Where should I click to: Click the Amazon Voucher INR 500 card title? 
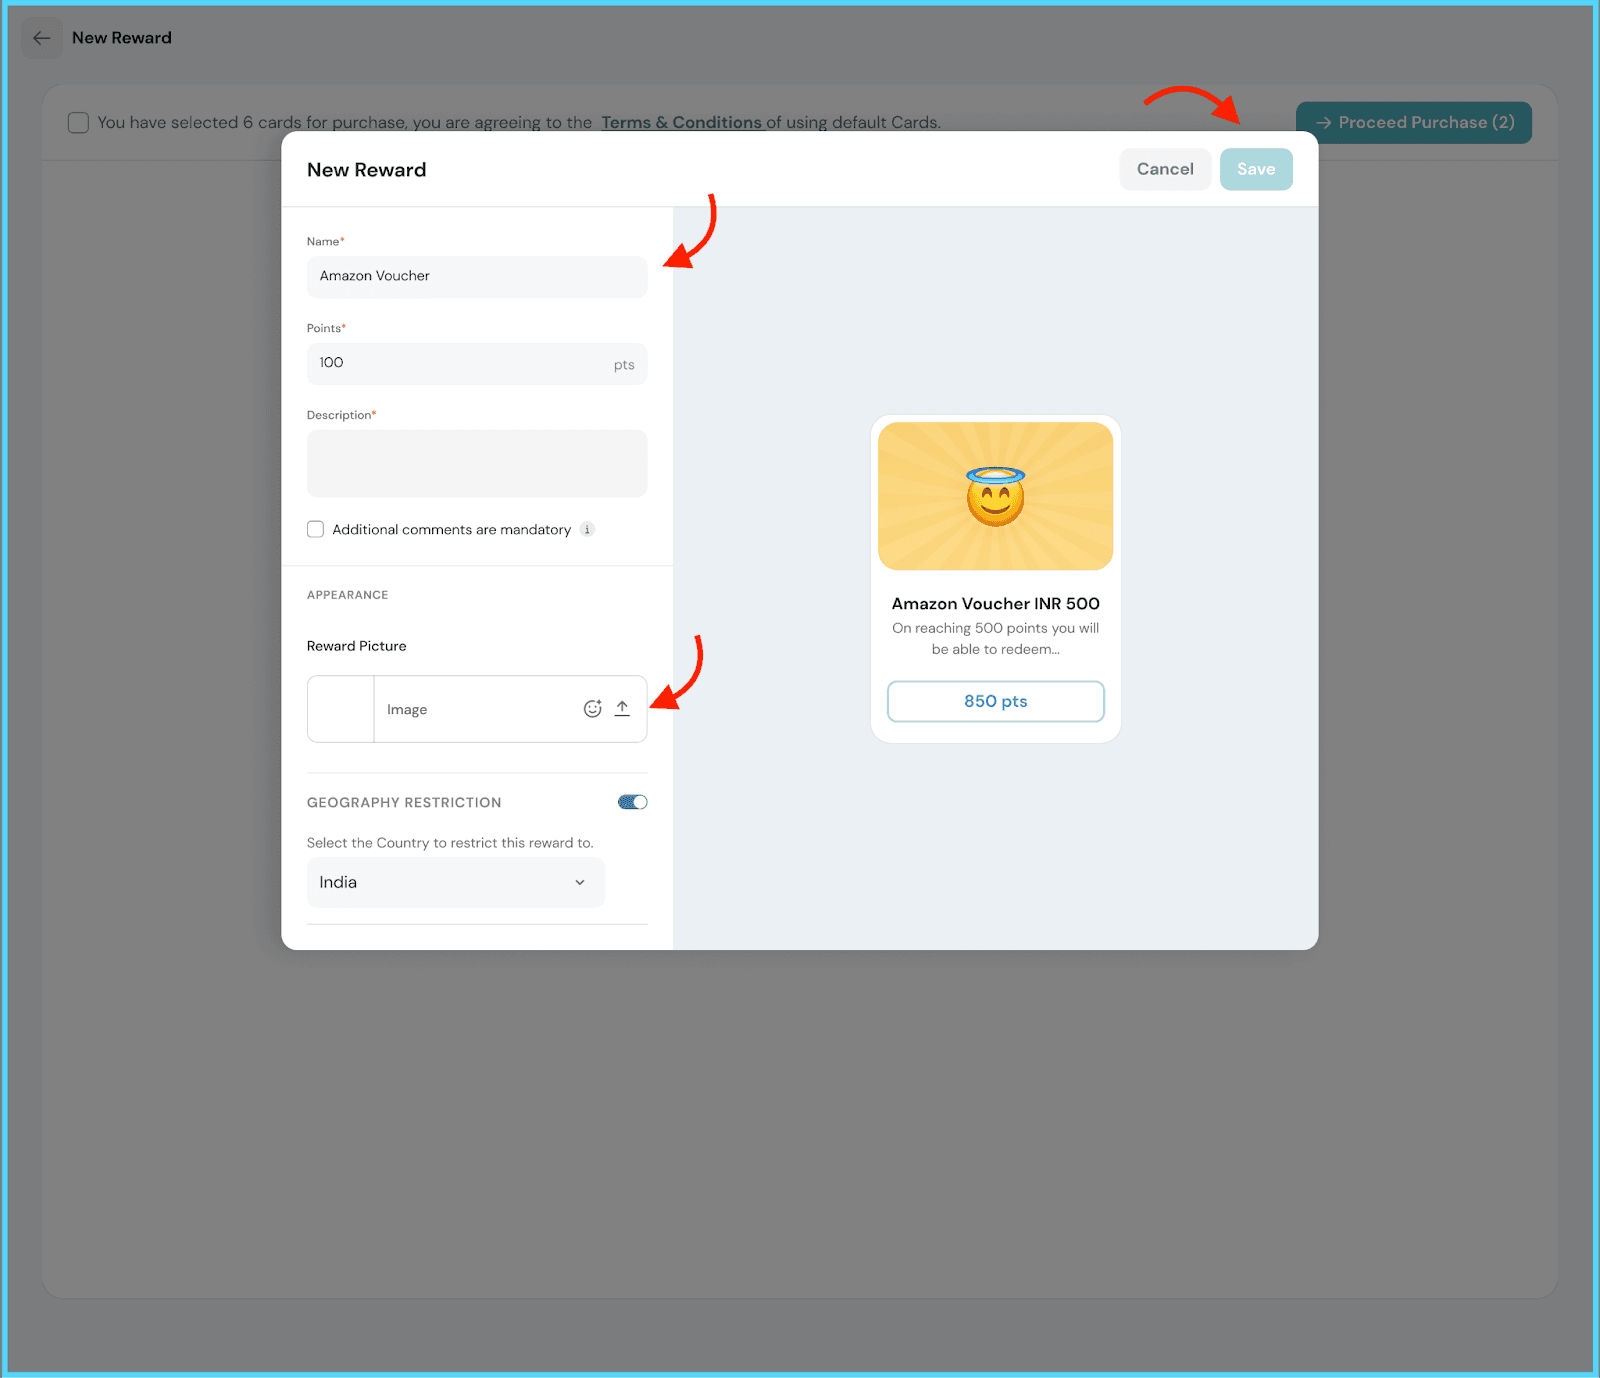coord(995,604)
